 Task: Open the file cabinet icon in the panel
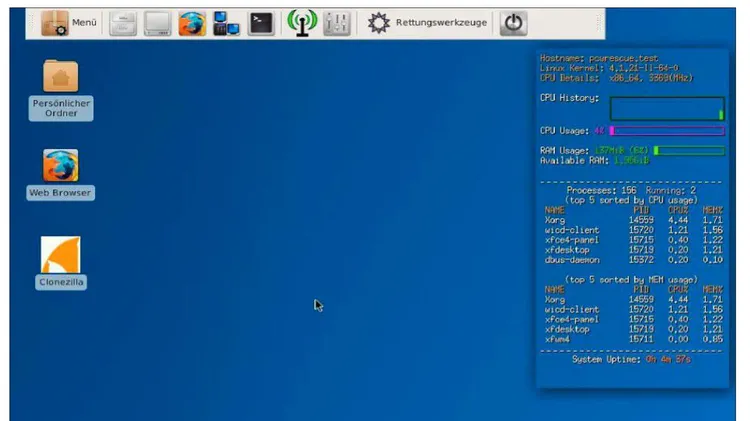123,23
